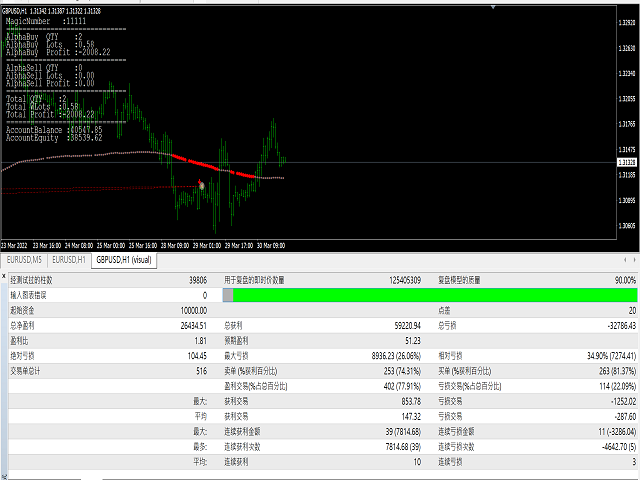Click the average consecutive wins value 10
Screen dimensions: 640x480
click(x=417, y=462)
